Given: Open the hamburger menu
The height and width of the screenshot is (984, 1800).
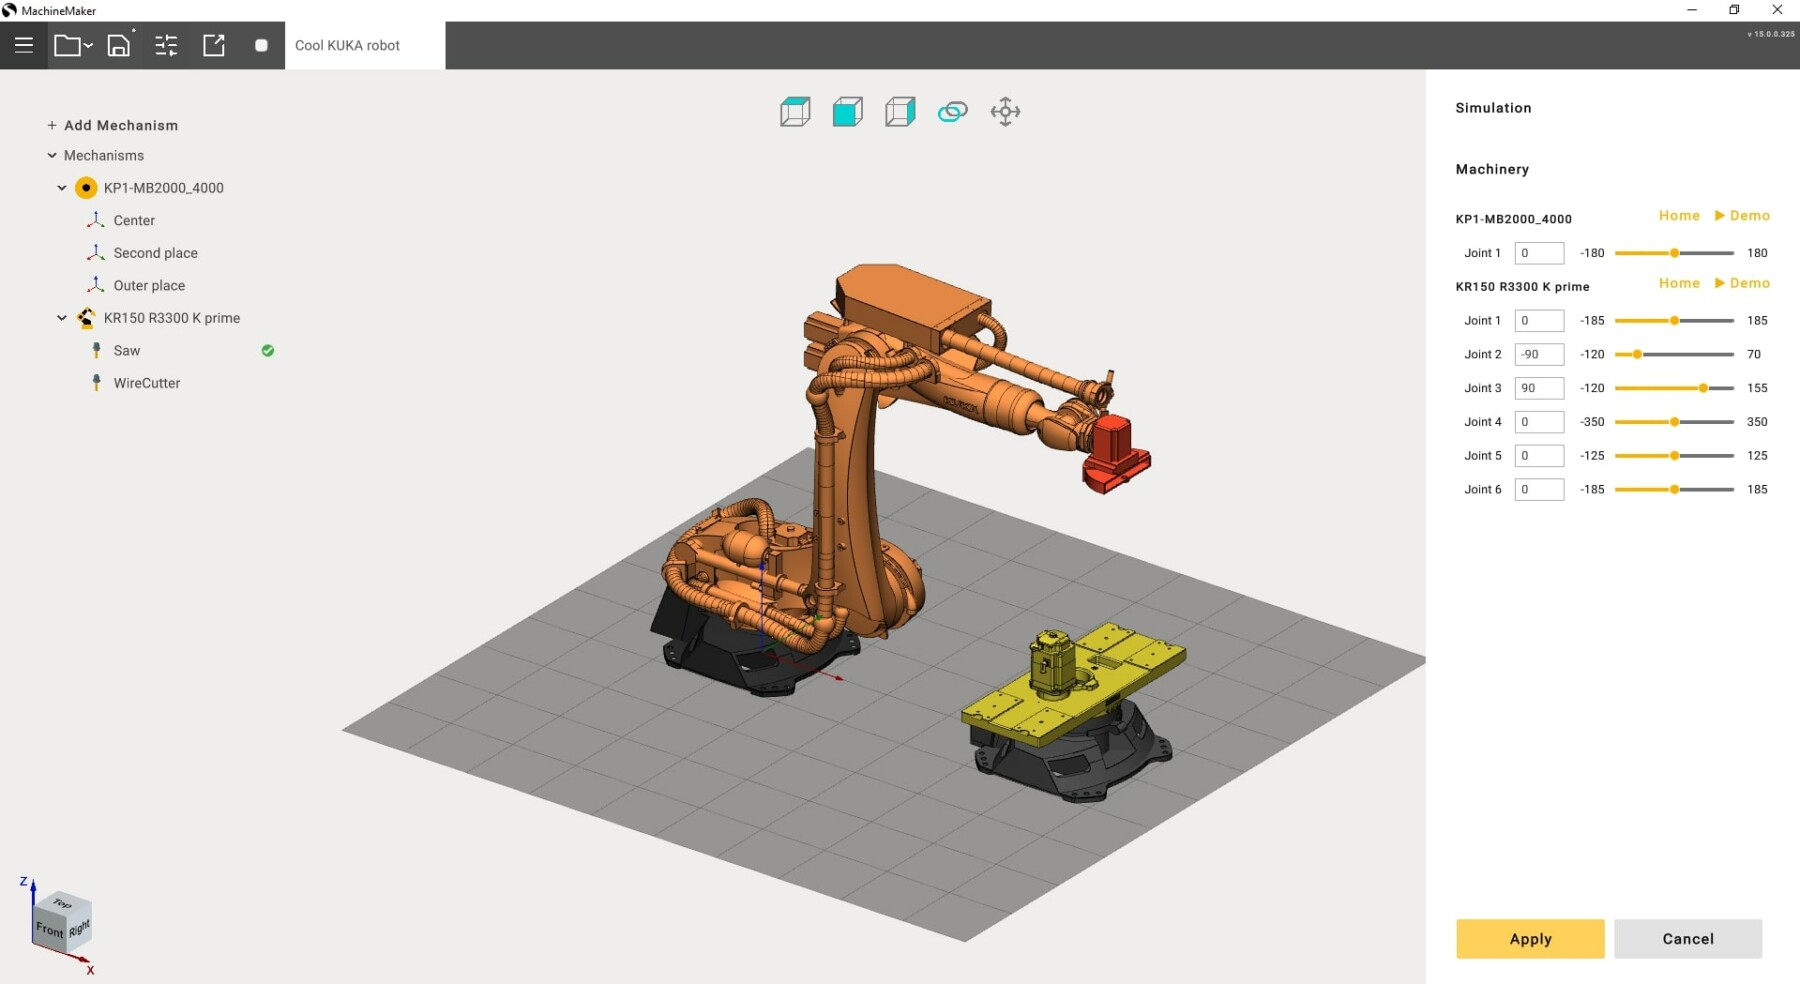Looking at the screenshot, I should point(24,45).
